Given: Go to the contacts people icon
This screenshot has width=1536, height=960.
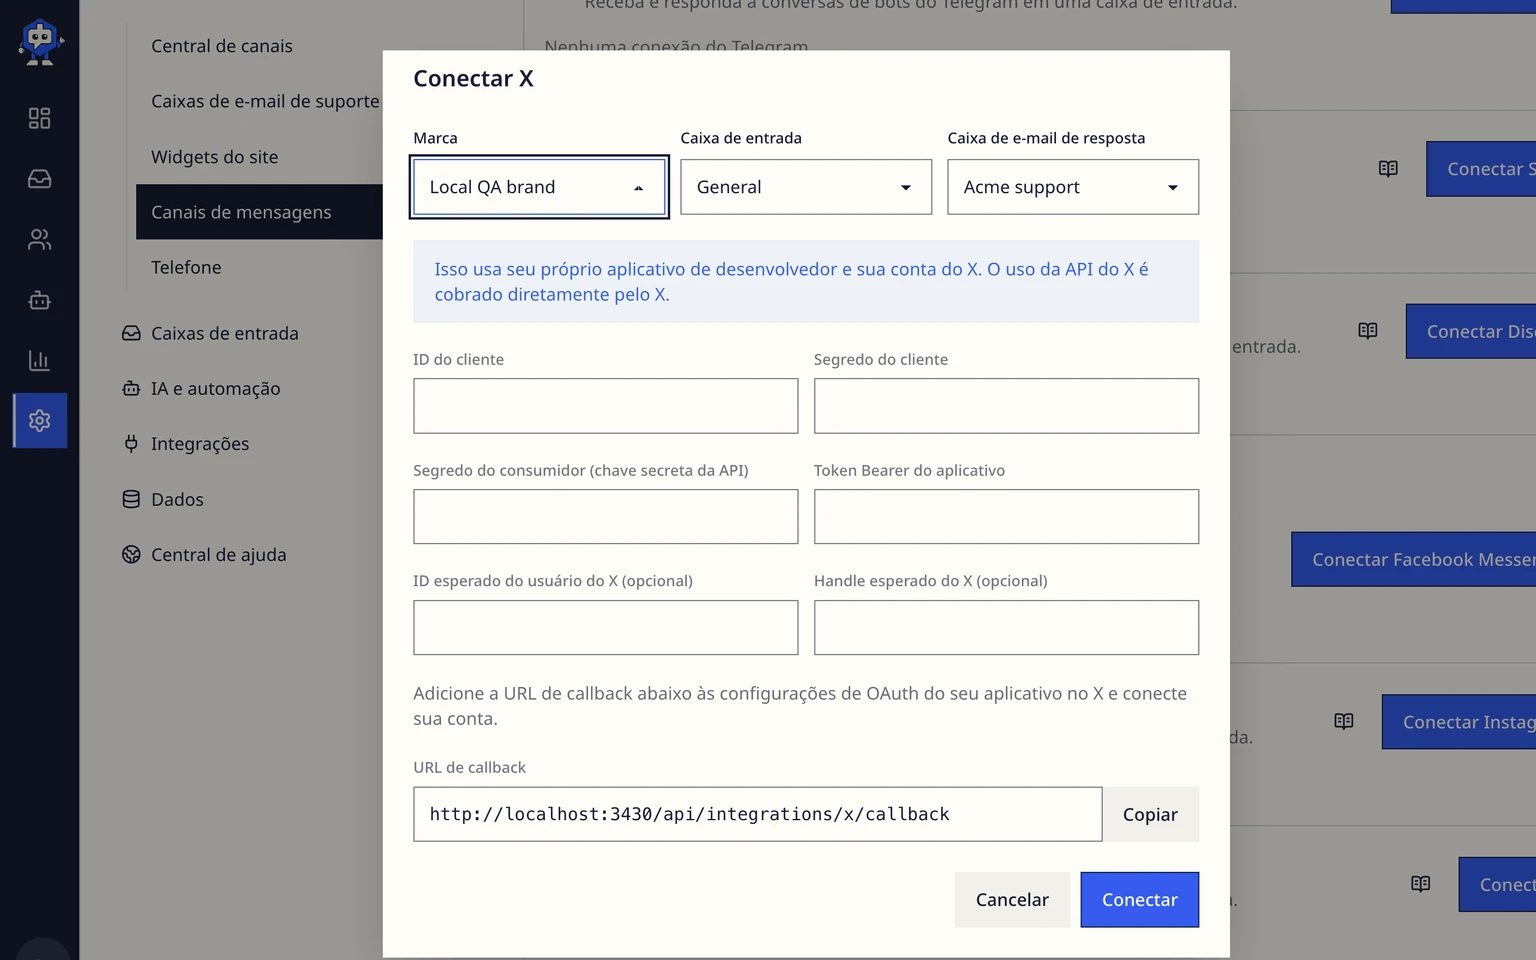Looking at the screenshot, I should click(x=40, y=240).
